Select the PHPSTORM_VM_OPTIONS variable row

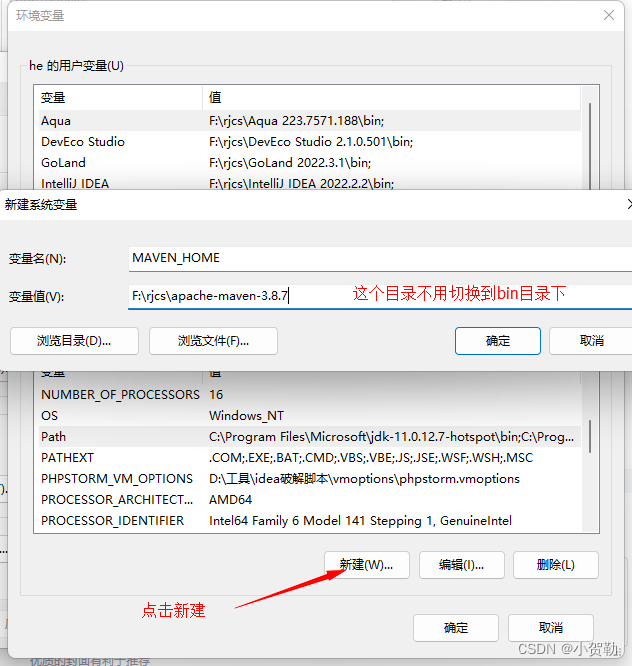click(x=310, y=479)
